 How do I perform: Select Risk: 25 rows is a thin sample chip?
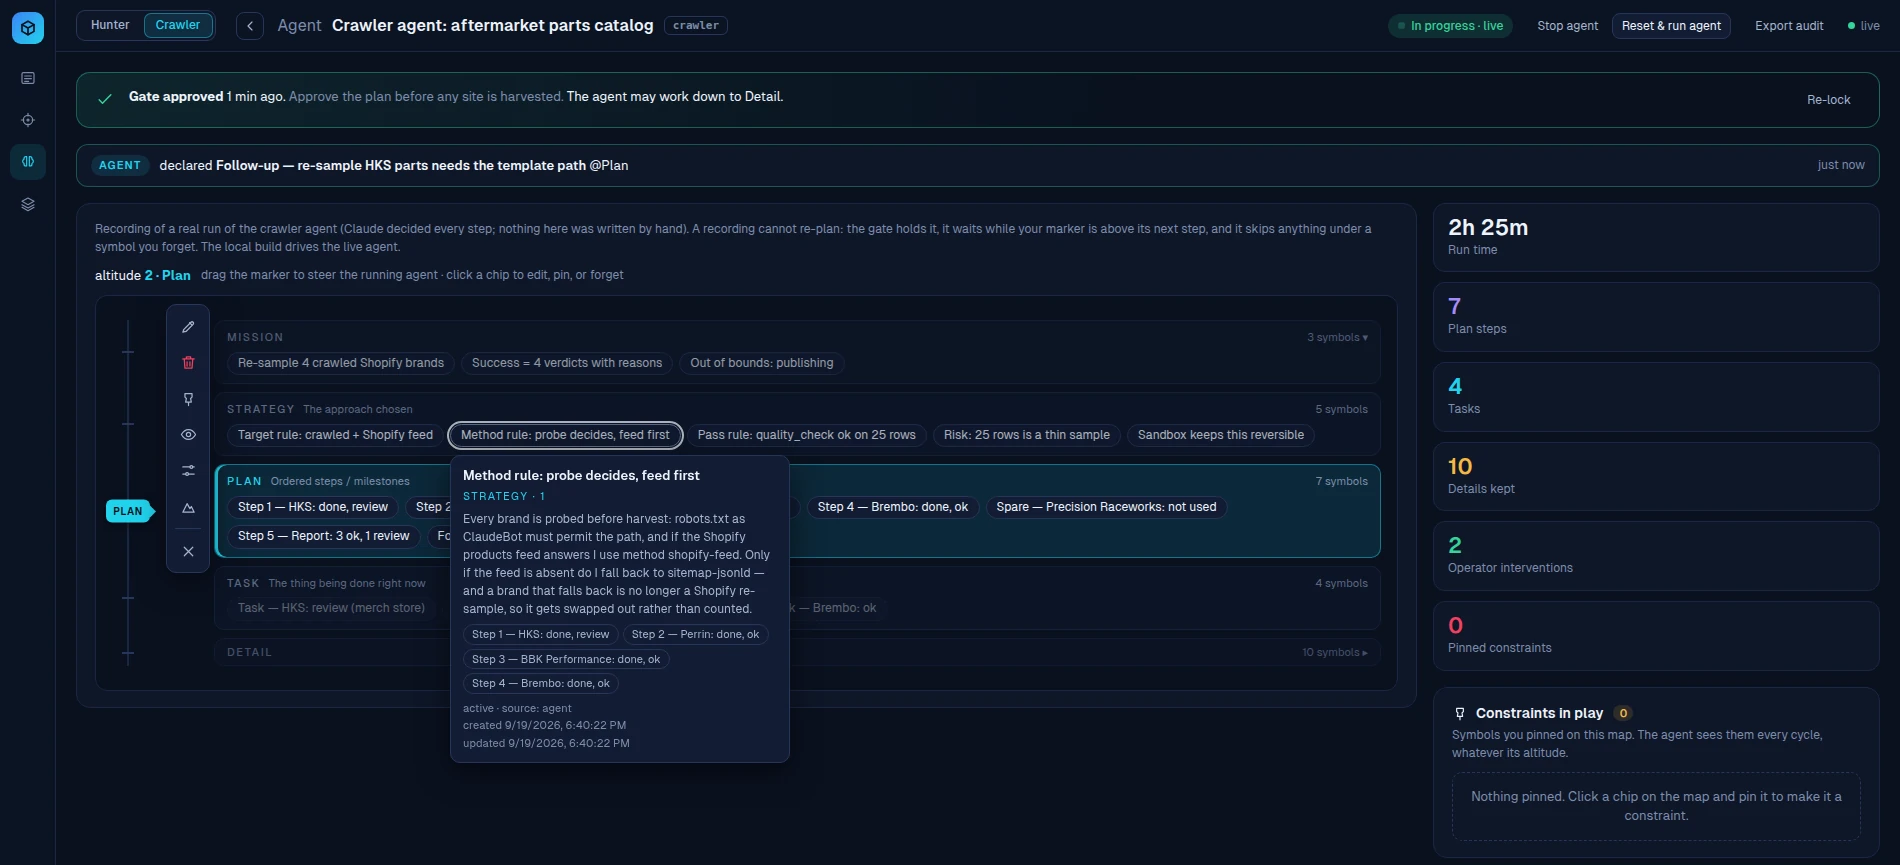[x=1026, y=435]
